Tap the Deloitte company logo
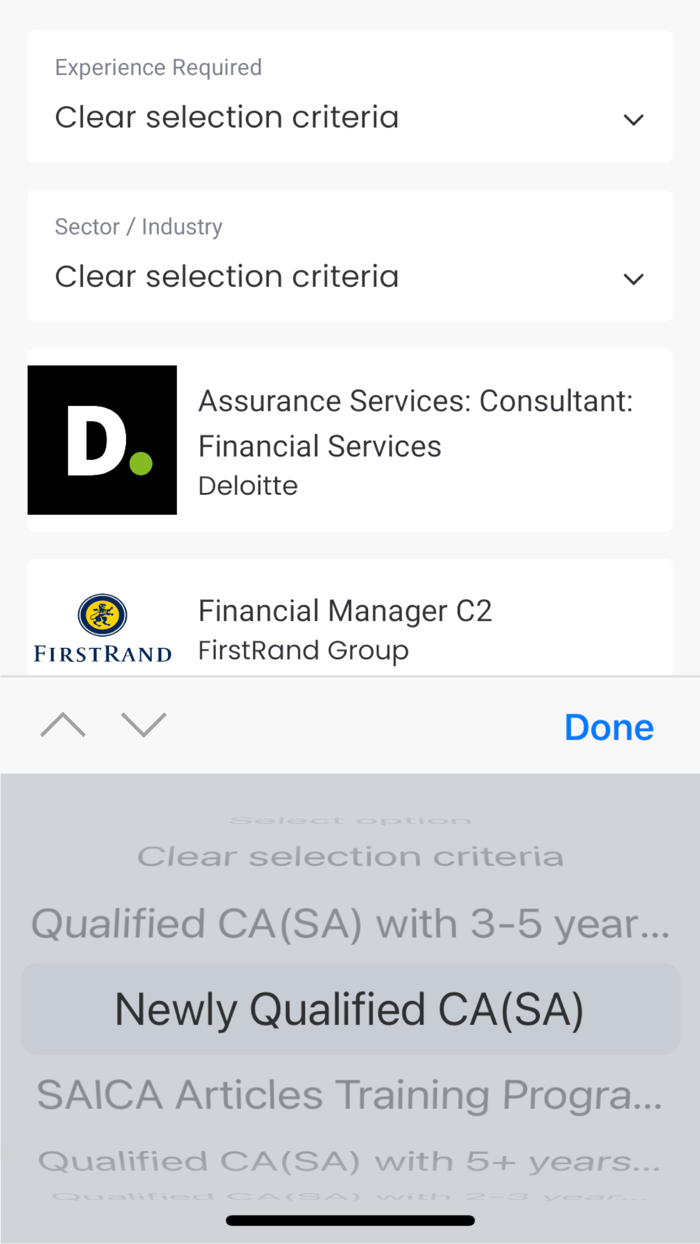The width and height of the screenshot is (700, 1244). click(x=101, y=439)
